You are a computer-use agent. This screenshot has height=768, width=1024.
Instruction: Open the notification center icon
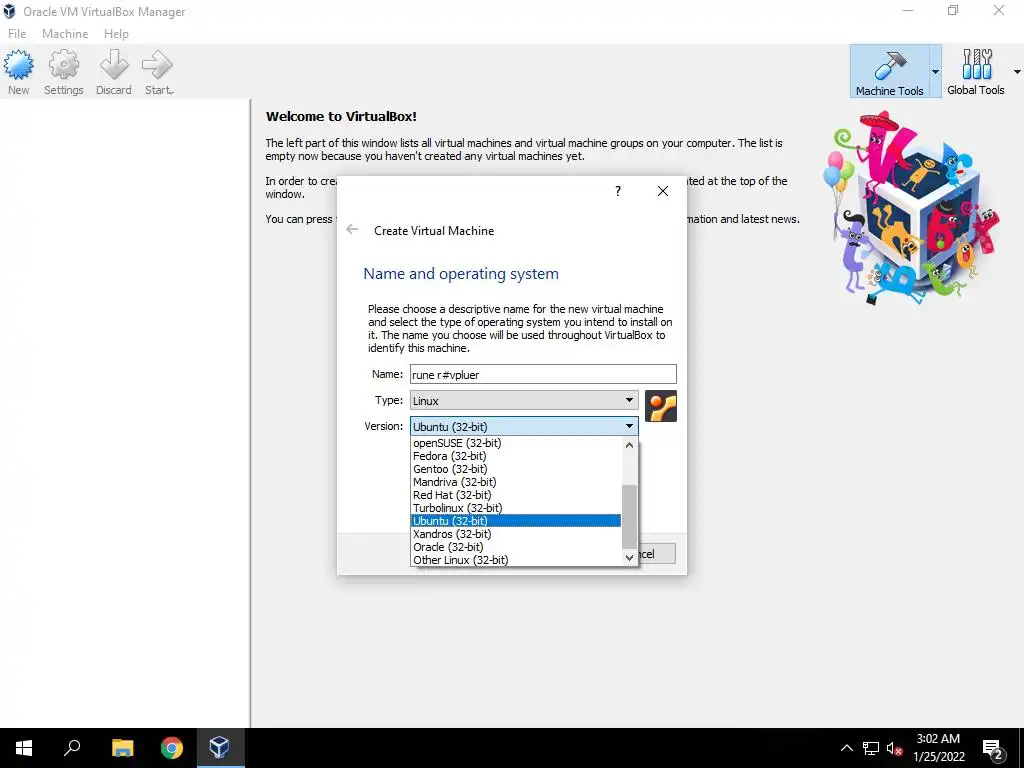[993, 749]
